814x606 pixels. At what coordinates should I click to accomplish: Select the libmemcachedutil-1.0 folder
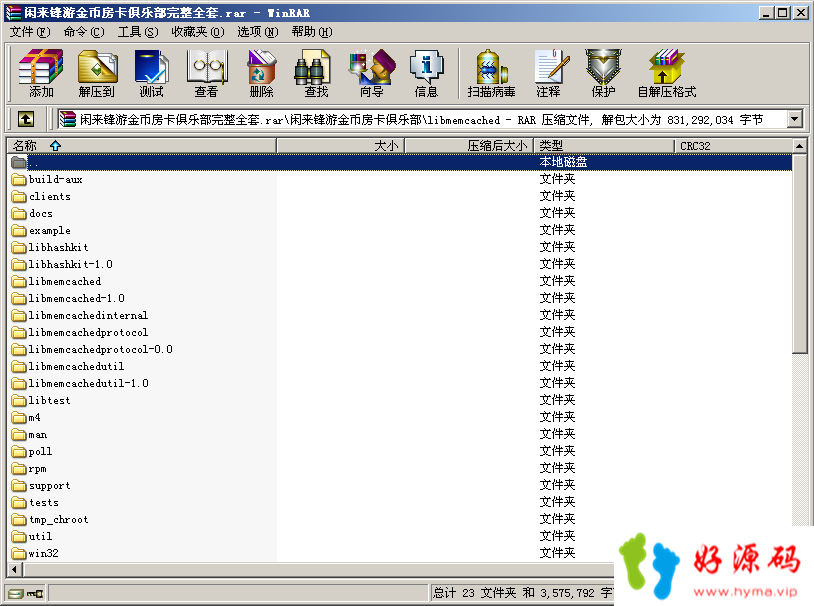pyautogui.click(x=88, y=384)
